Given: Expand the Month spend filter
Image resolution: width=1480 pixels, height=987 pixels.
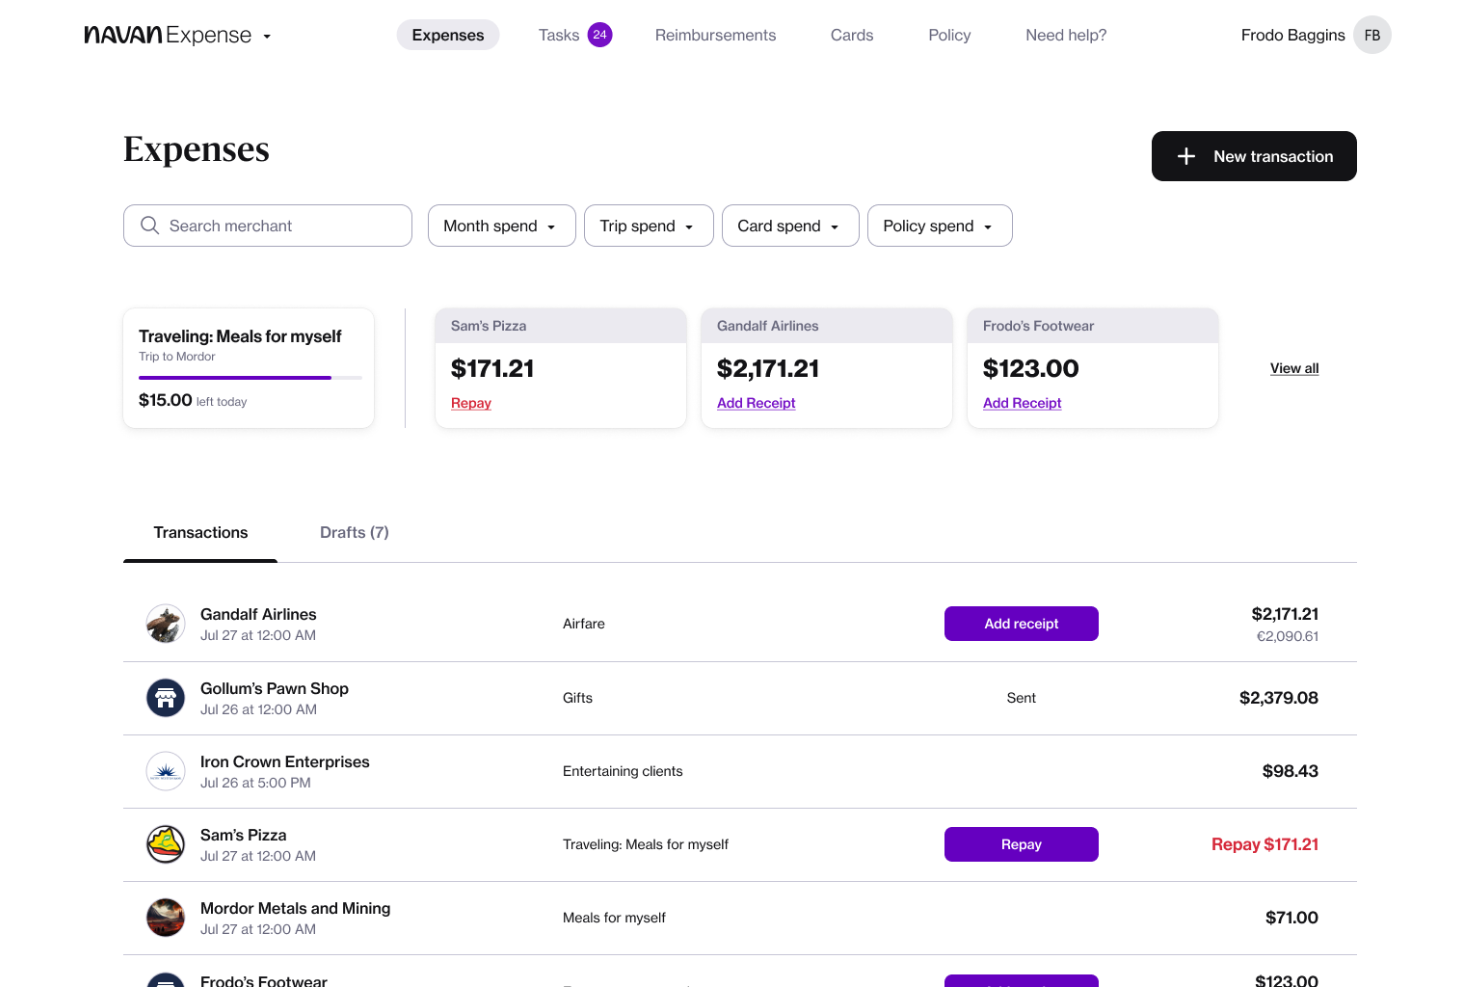Looking at the screenshot, I should pos(502,226).
